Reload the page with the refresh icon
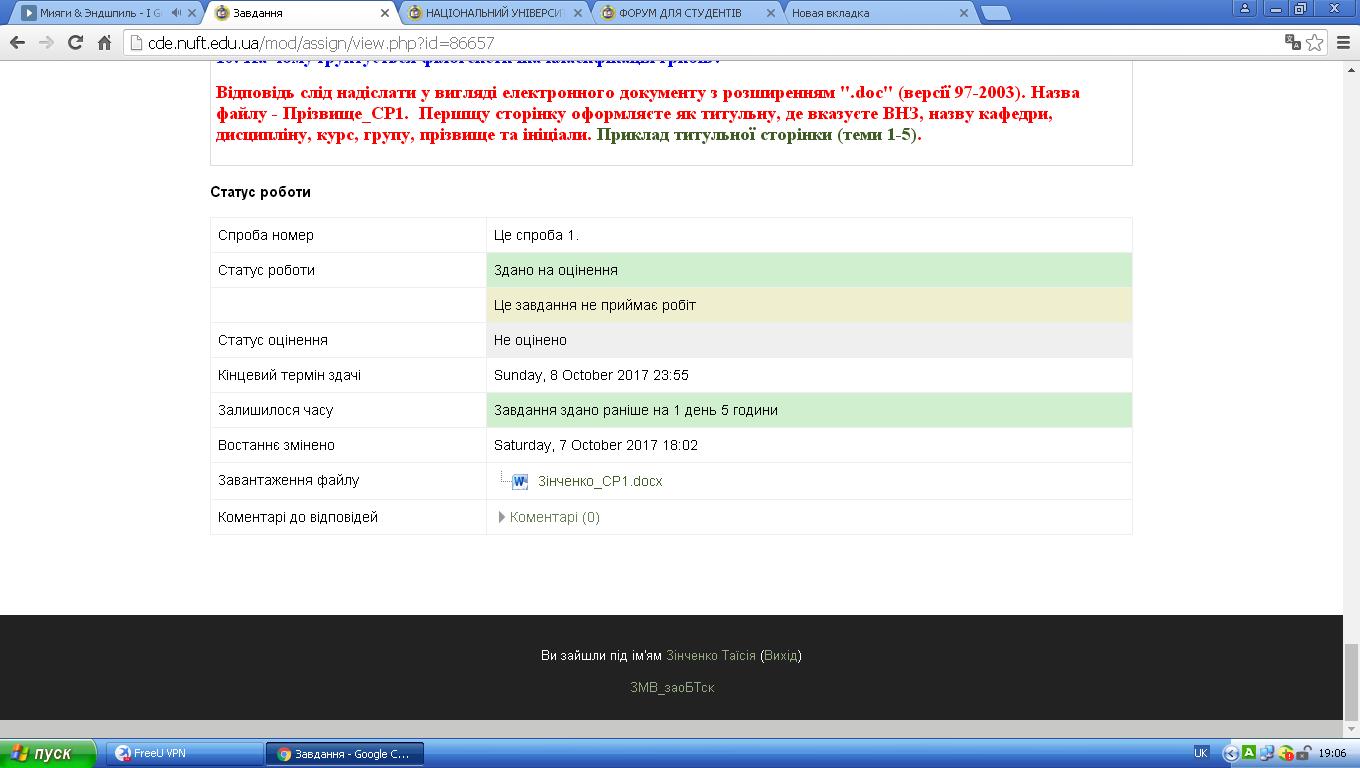The height and width of the screenshot is (768, 1360). tap(75, 43)
